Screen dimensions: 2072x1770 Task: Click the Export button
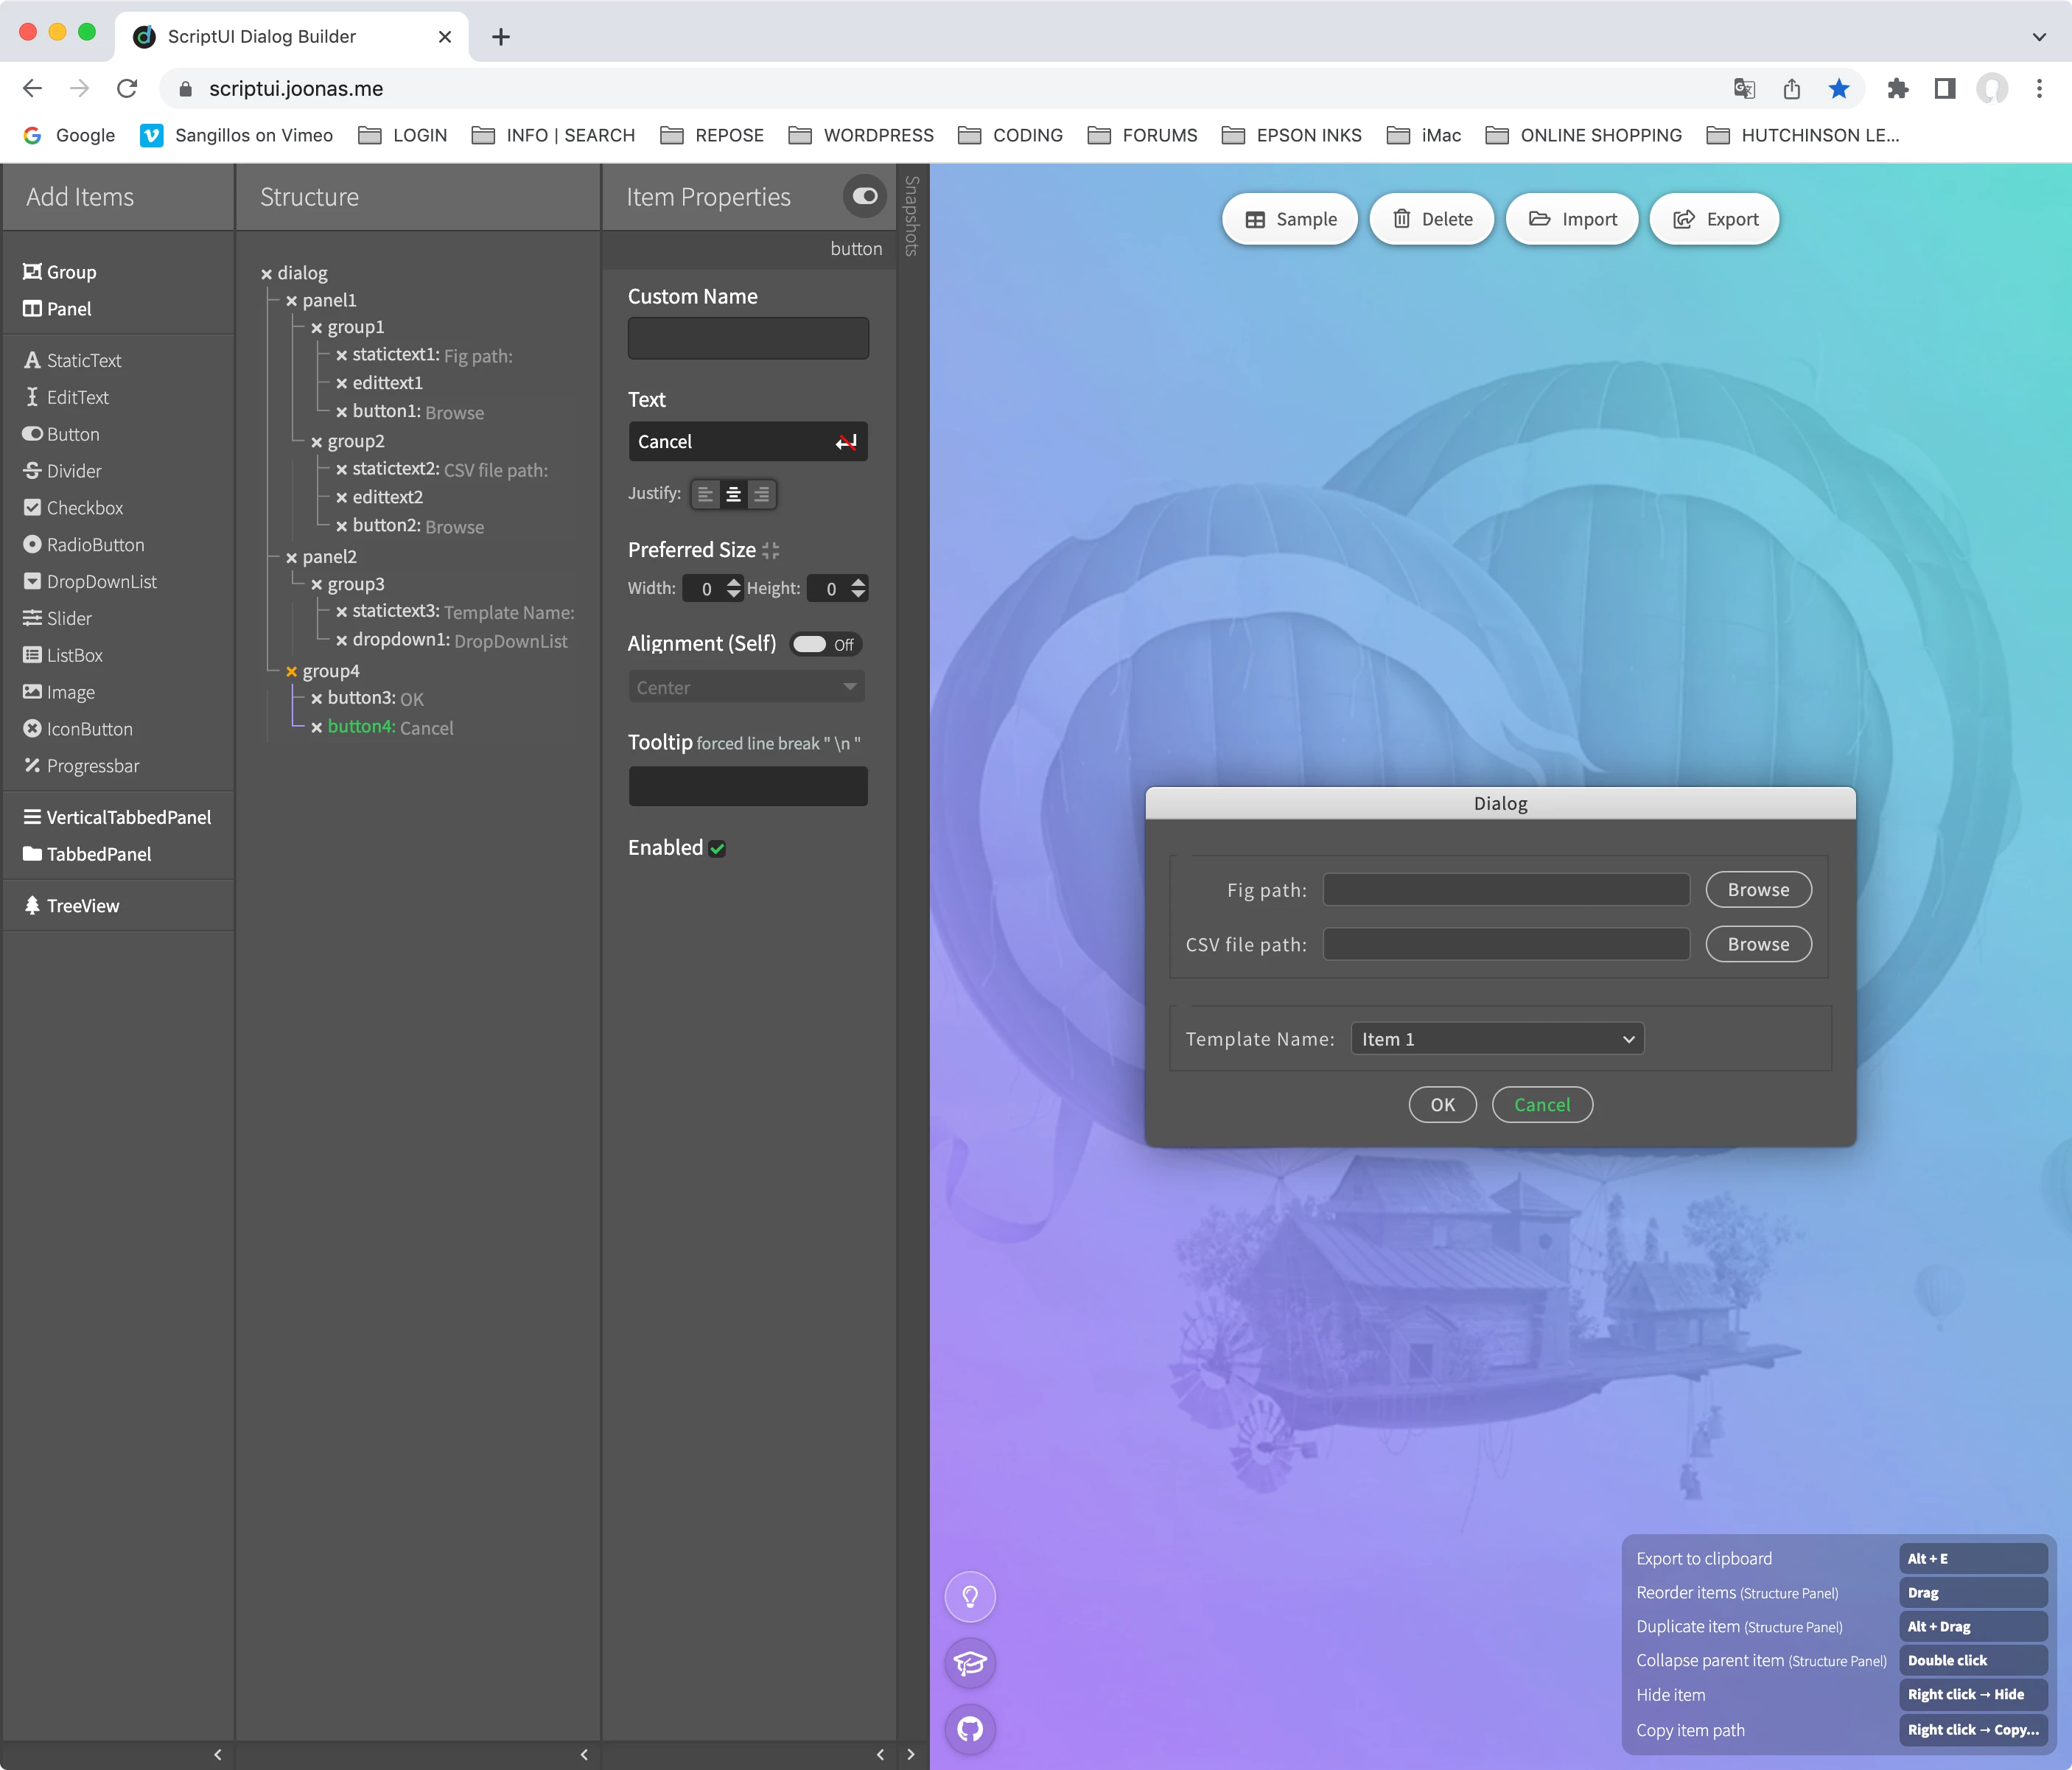click(x=1714, y=219)
